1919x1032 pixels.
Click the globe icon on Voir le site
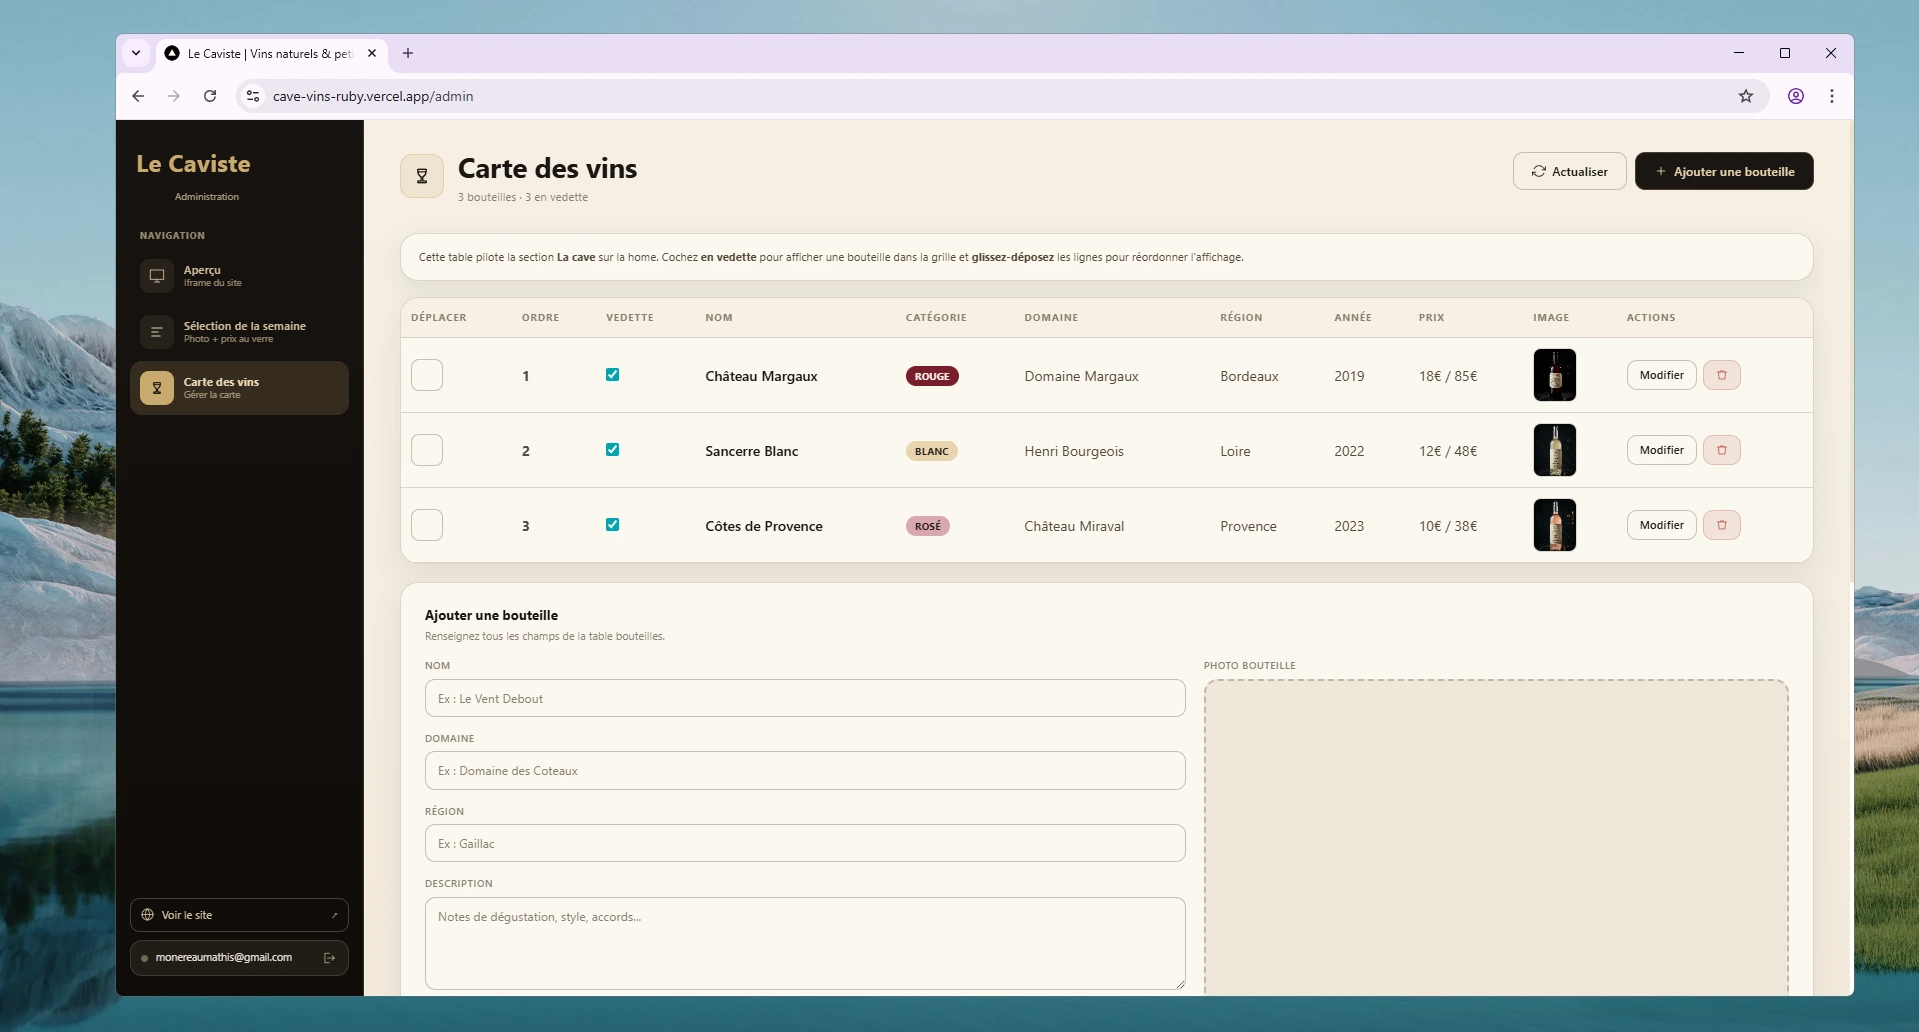click(147, 914)
